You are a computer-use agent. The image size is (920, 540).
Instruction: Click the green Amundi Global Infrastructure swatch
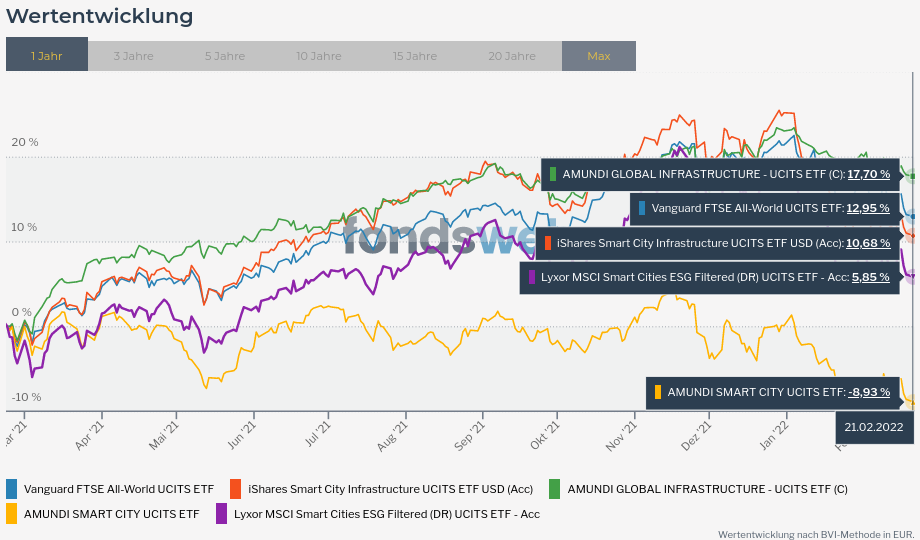[554, 489]
